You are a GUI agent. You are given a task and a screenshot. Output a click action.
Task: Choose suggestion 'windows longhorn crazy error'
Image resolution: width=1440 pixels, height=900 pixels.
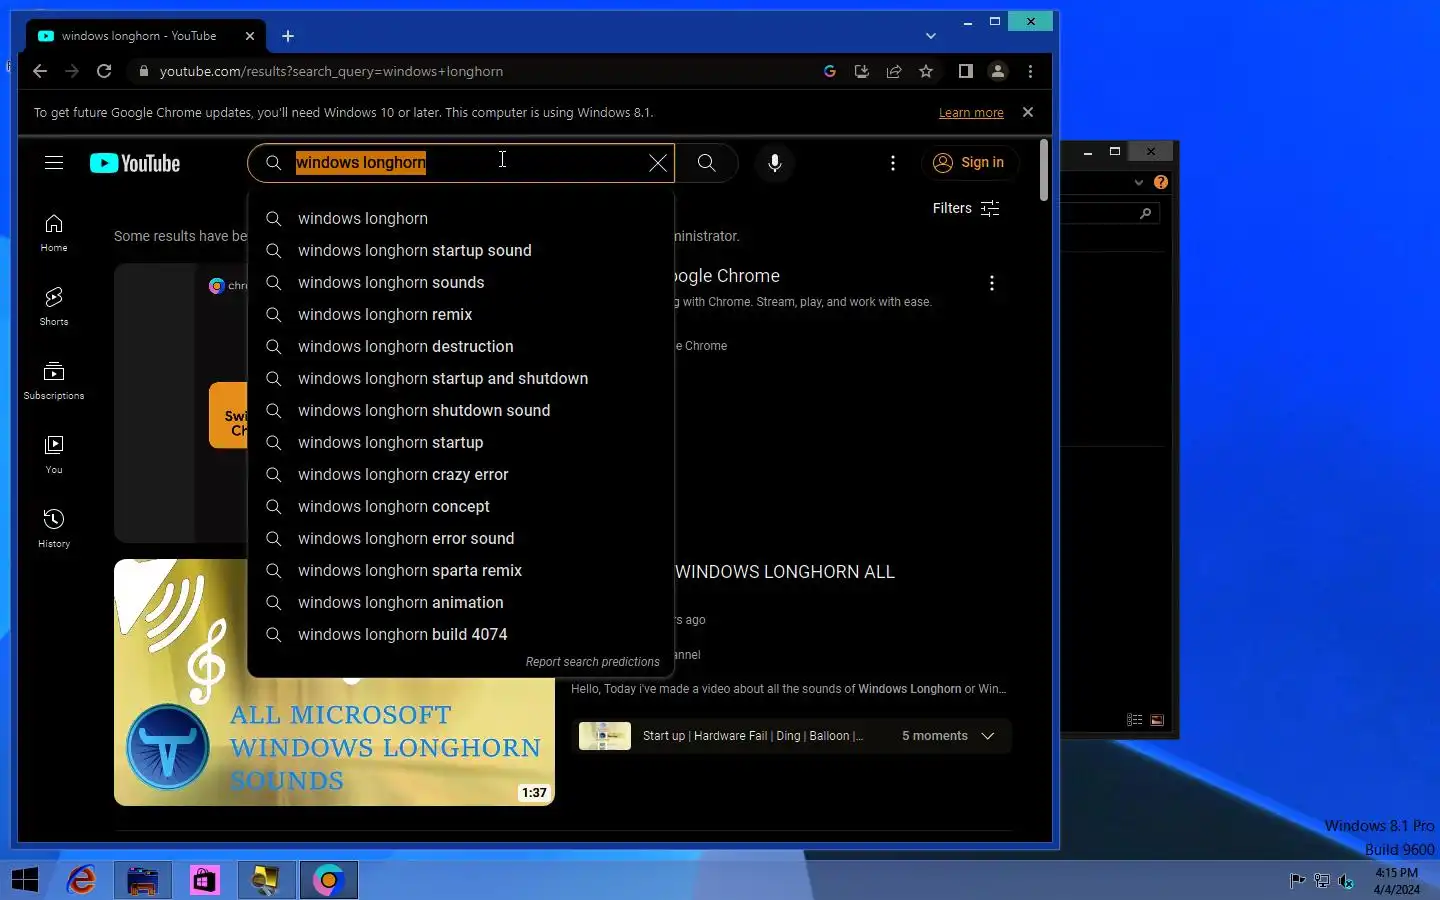(x=461, y=475)
